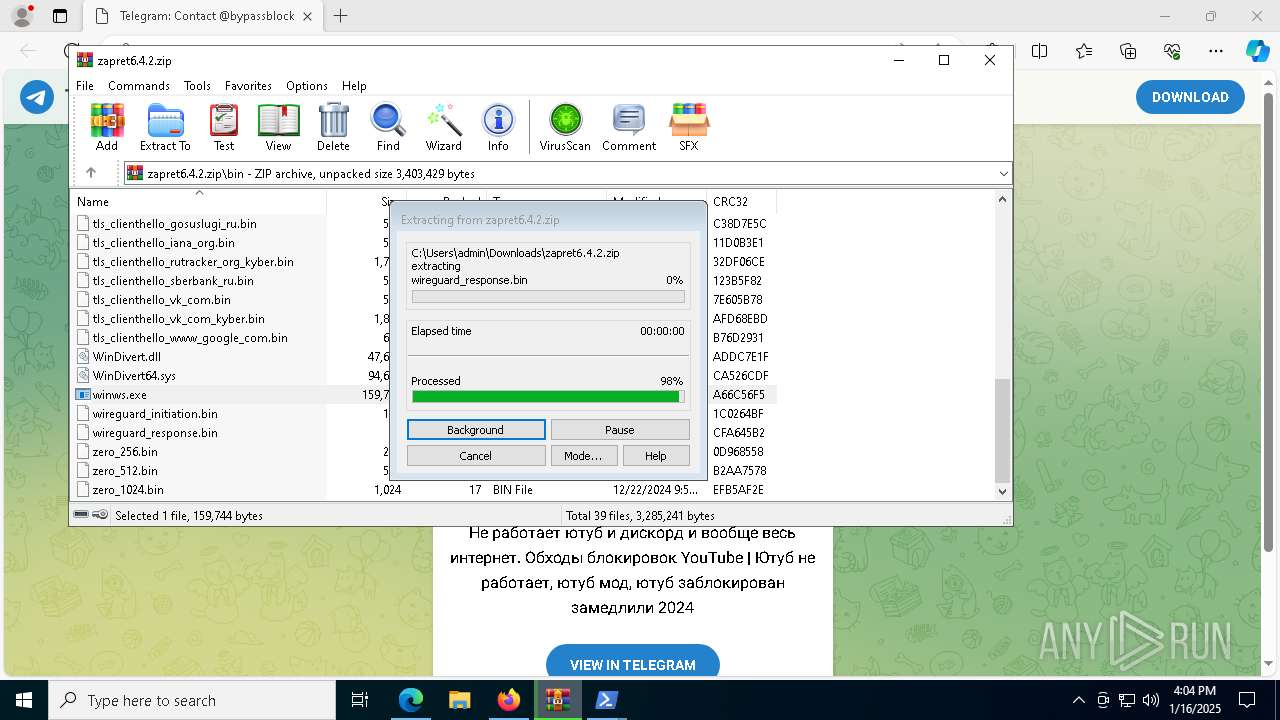Open the Tools menu
Viewport: 1280px width, 720px height.
[197, 86]
